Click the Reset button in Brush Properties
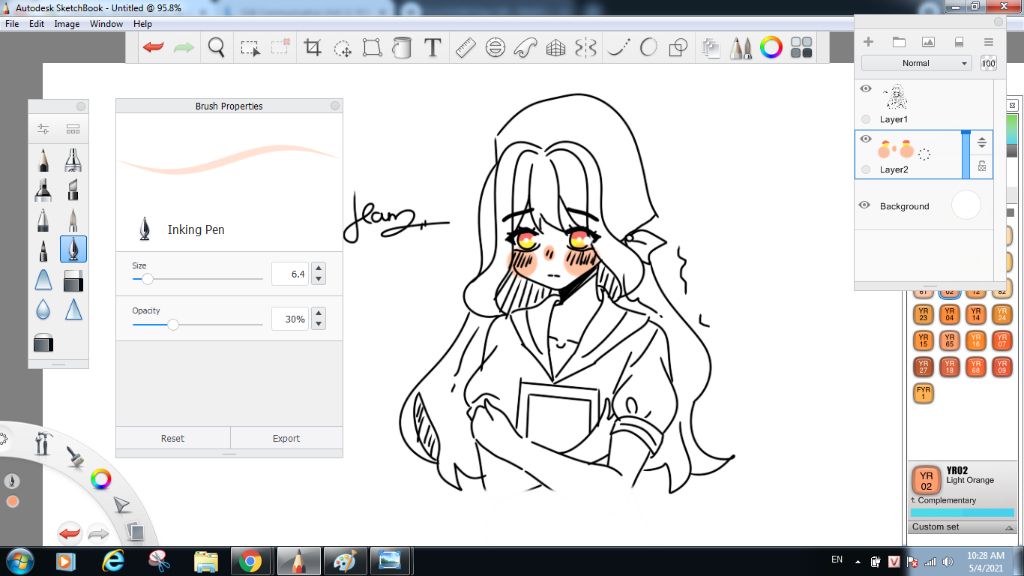 [x=173, y=438]
